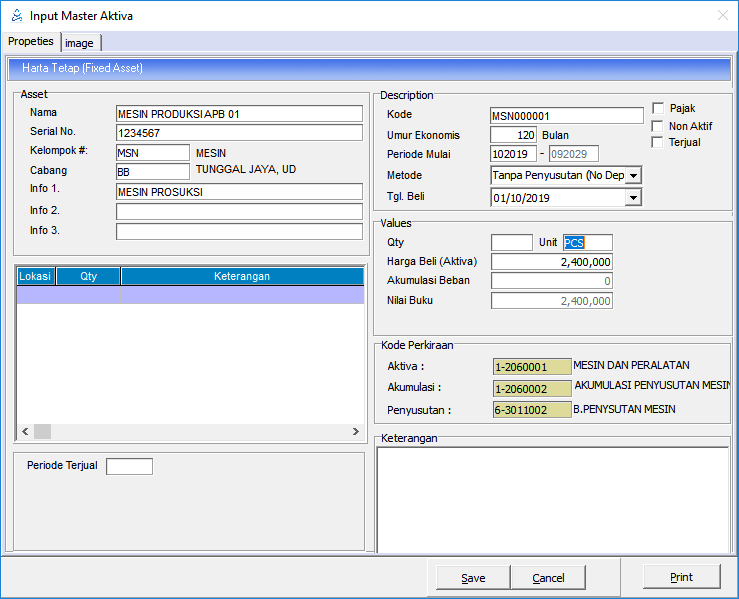The width and height of the screenshot is (739, 599).
Task: Open the Metode dropdown list
Action: pyautogui.click(x=632, y=176)
